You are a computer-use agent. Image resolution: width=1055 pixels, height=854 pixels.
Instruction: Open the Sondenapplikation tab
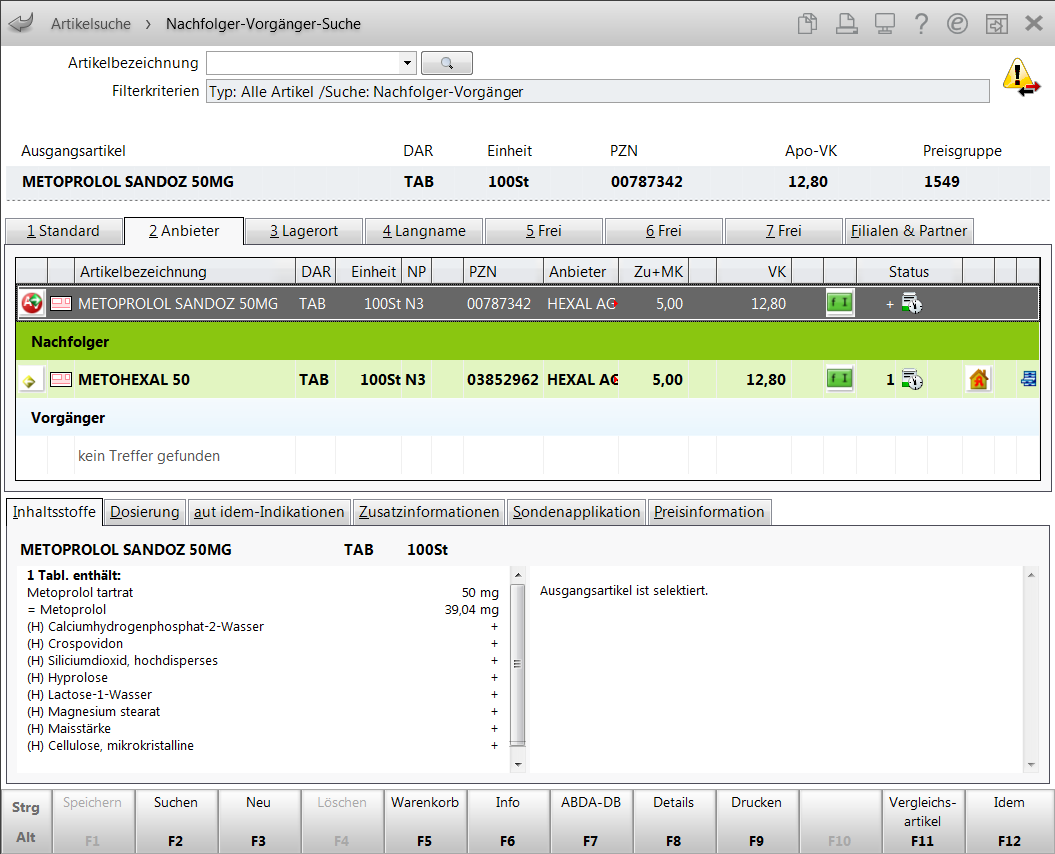[x=577, y=512]
